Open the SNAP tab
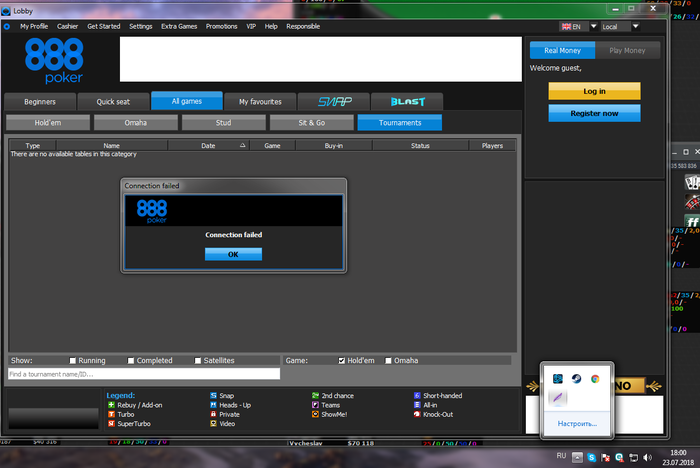The image size is (700, 468). (x=334, y=101)
